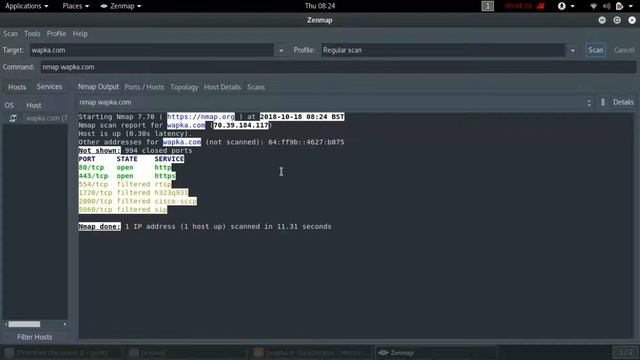Viewport: 640px width, 360px height.
Task: Click the Zenmap taskbar entry at bottom
Action: coord(436,353)
